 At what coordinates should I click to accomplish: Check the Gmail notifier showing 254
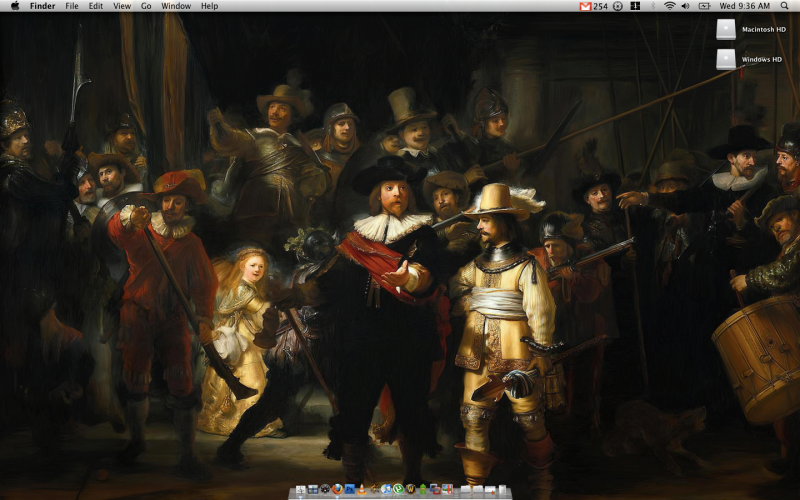click(593, 6)
